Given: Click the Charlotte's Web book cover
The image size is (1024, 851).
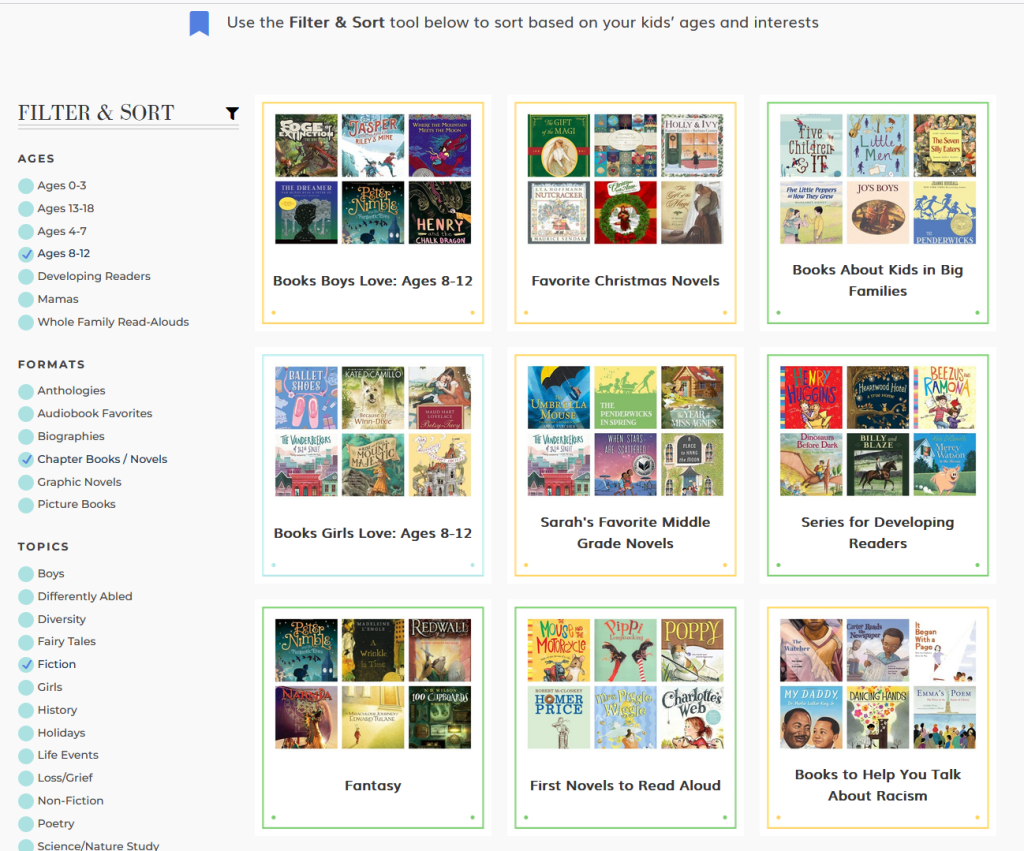Looking at the screenshot, I should [692, 717].
